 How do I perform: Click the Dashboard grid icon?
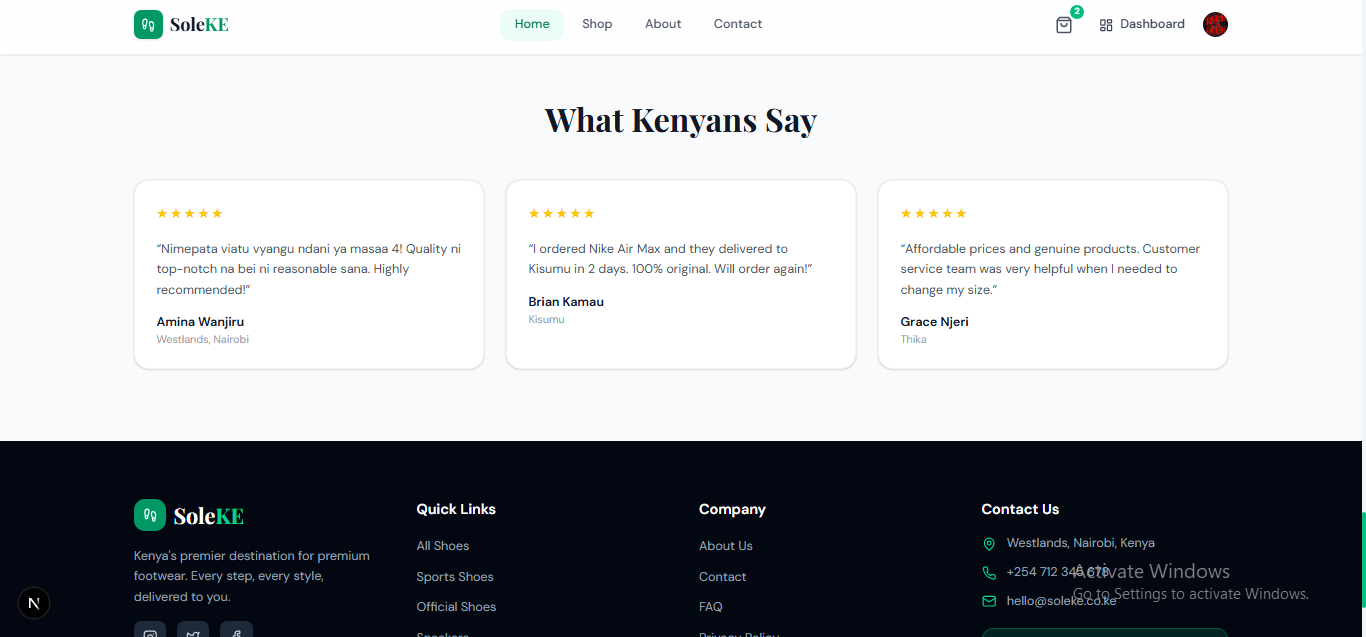(1106, 25)
